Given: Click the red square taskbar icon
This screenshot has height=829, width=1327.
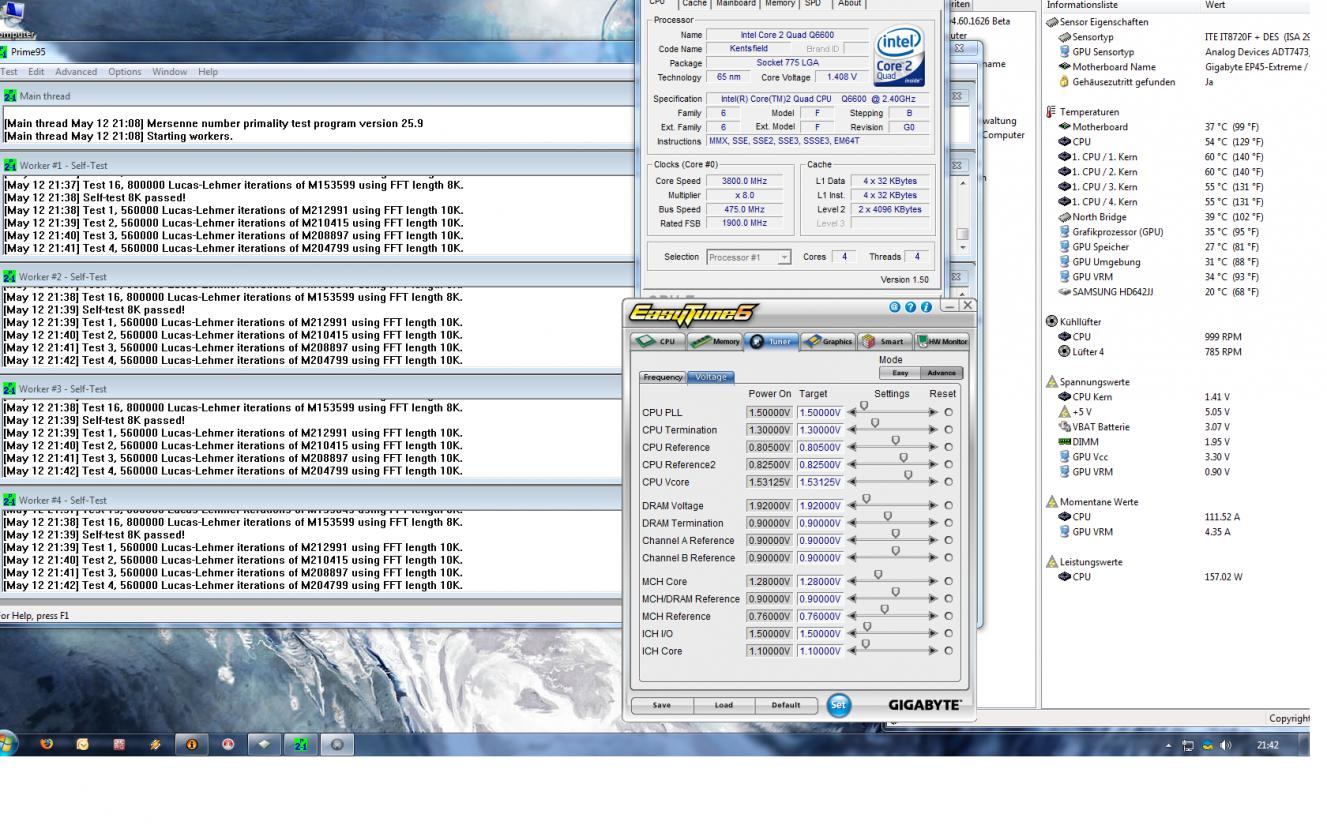Looking at the screenshot, I should 119,744.
